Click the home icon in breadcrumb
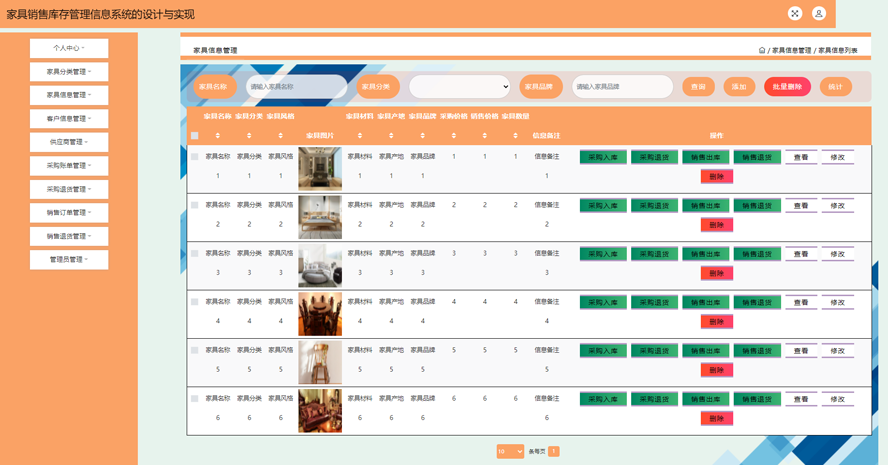Screen dimensions: 888x465 click(x=762, y=50)
